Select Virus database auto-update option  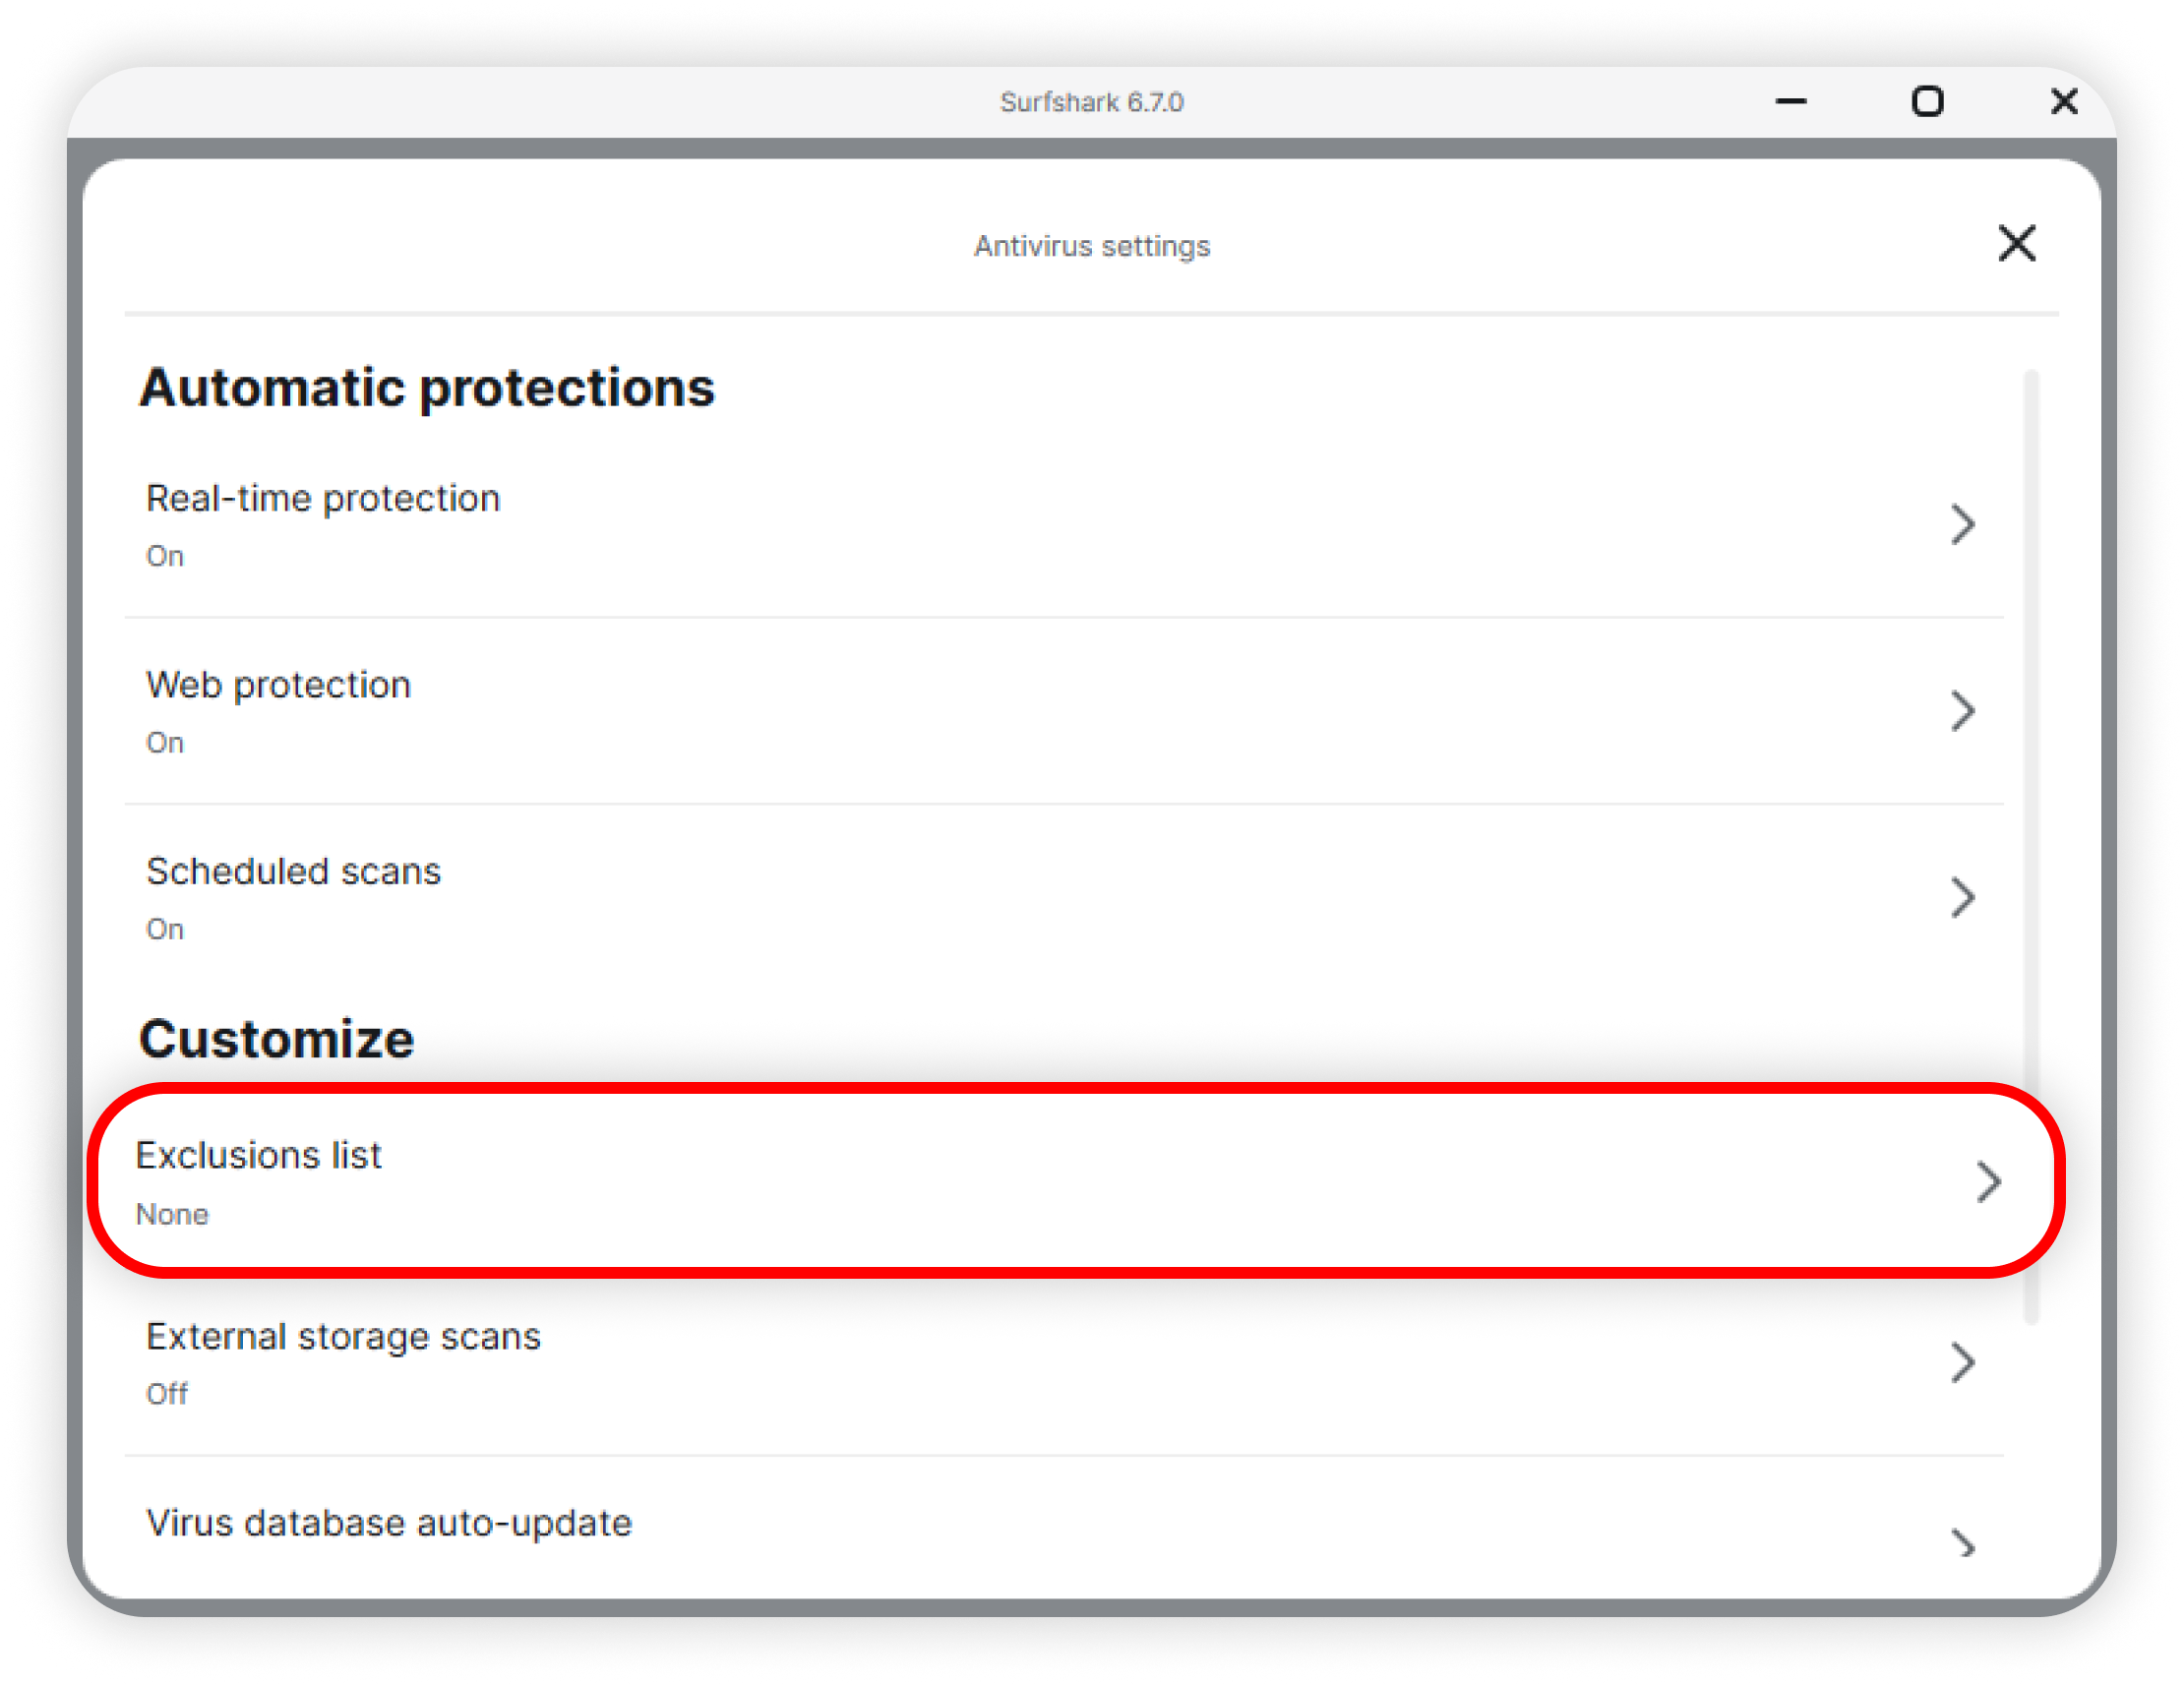coord(389,1523)
